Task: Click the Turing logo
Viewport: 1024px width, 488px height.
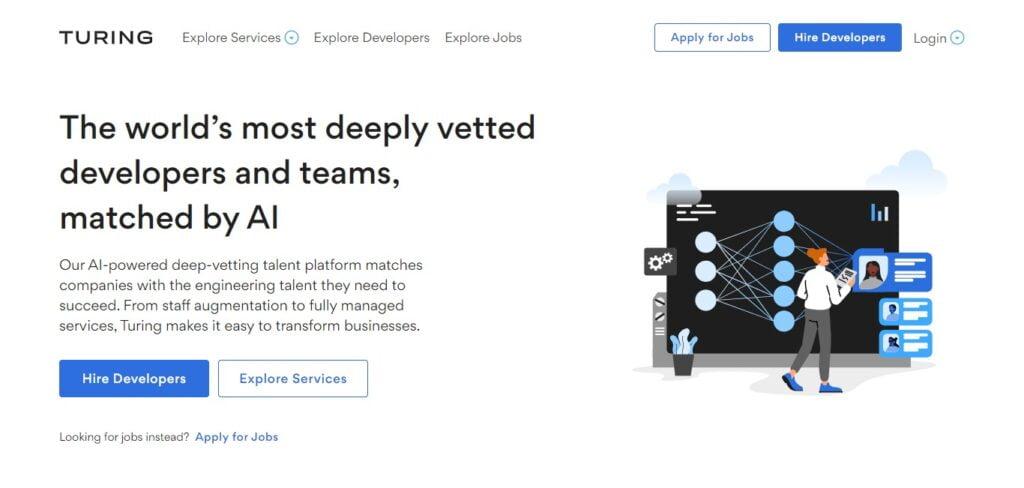Action: click(106, 38)
